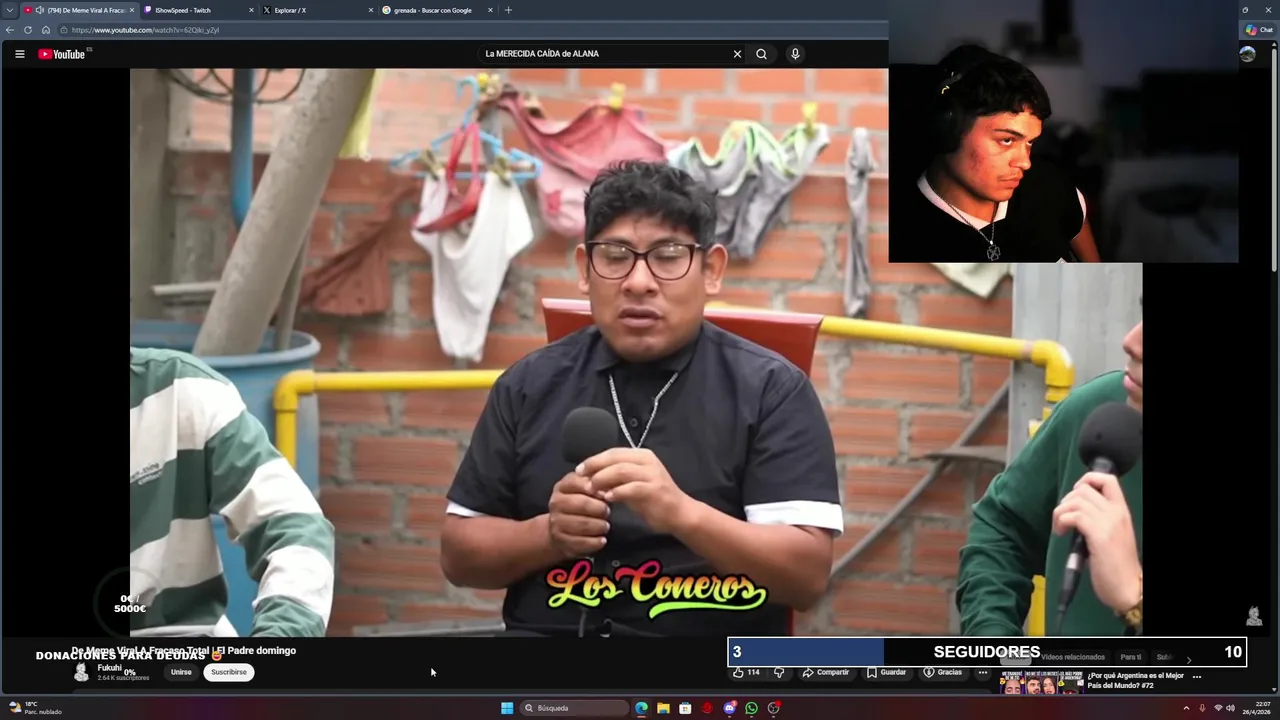Open the Fukuhi channel avatar
Screen dimensions: 1280x720
pyautogui.click(x=82, y=672)
